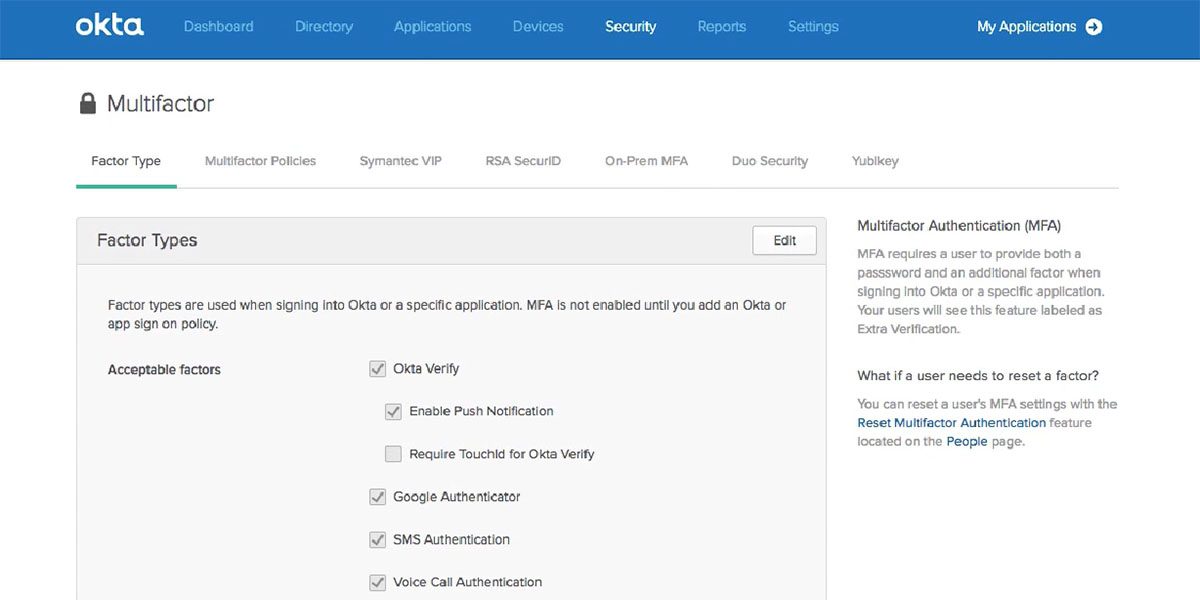Uncheck Voice Call Authentication
This screenshot has height=600, width=1200.
377,582
